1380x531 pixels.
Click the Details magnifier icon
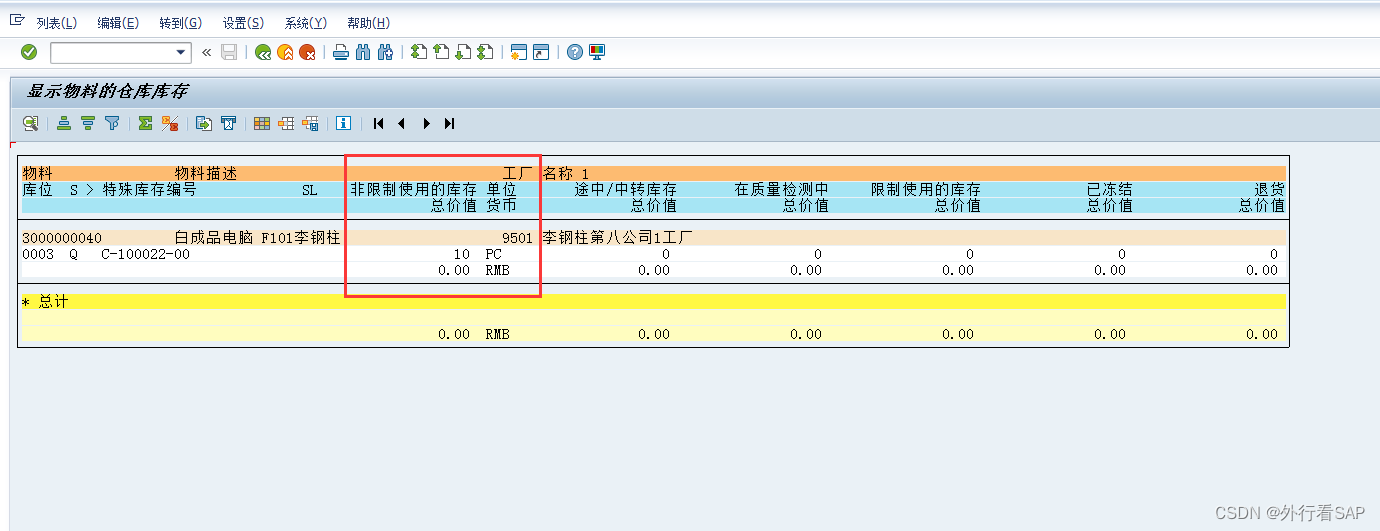coord(31,123)
